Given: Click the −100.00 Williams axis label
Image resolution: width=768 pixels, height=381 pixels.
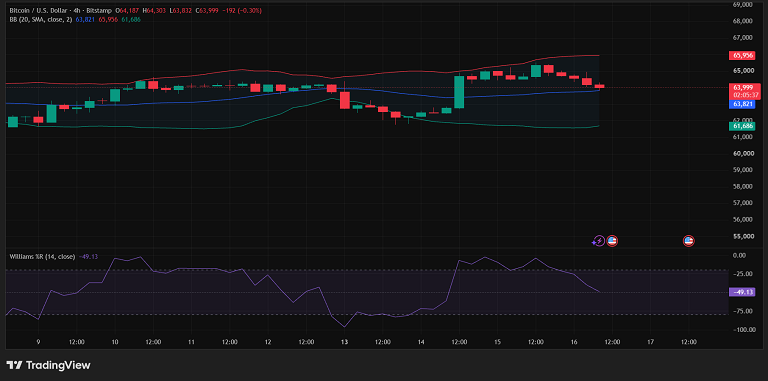Looking at the screenshot, I should pos(744,330).
